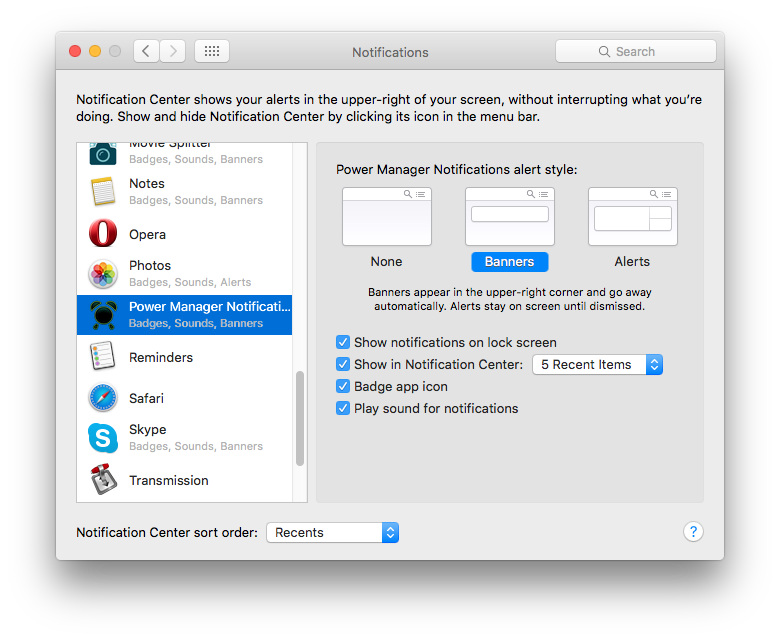Select Skype in the app list

(x=185, y=438)
